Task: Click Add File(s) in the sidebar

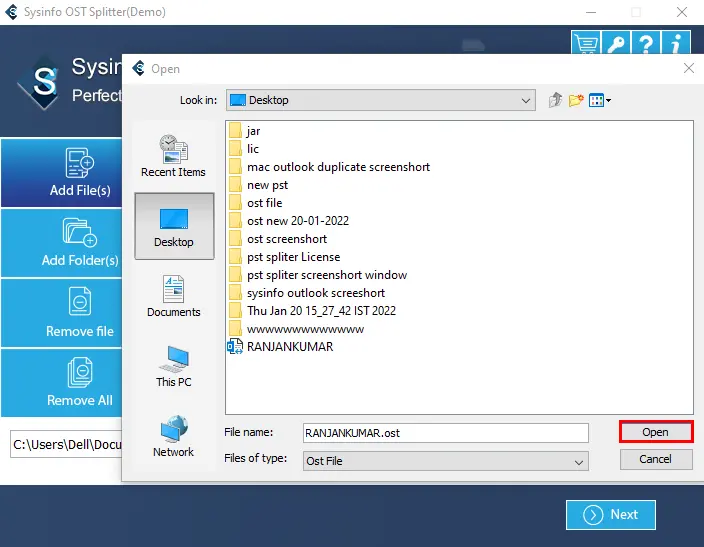Action: [x=62, y=173]
